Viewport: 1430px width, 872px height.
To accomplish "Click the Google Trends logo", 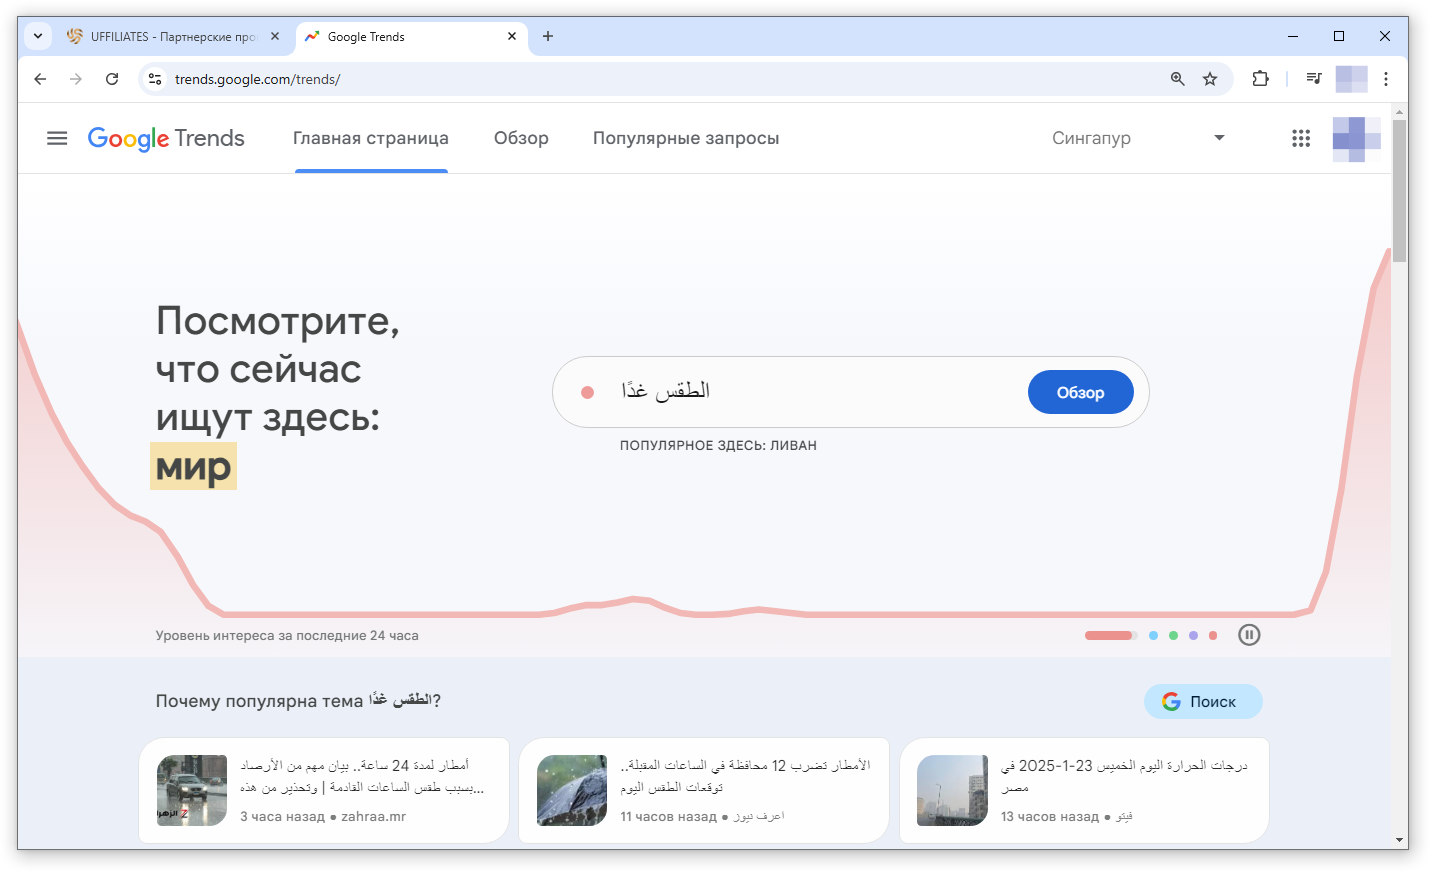I will point(166,138).
